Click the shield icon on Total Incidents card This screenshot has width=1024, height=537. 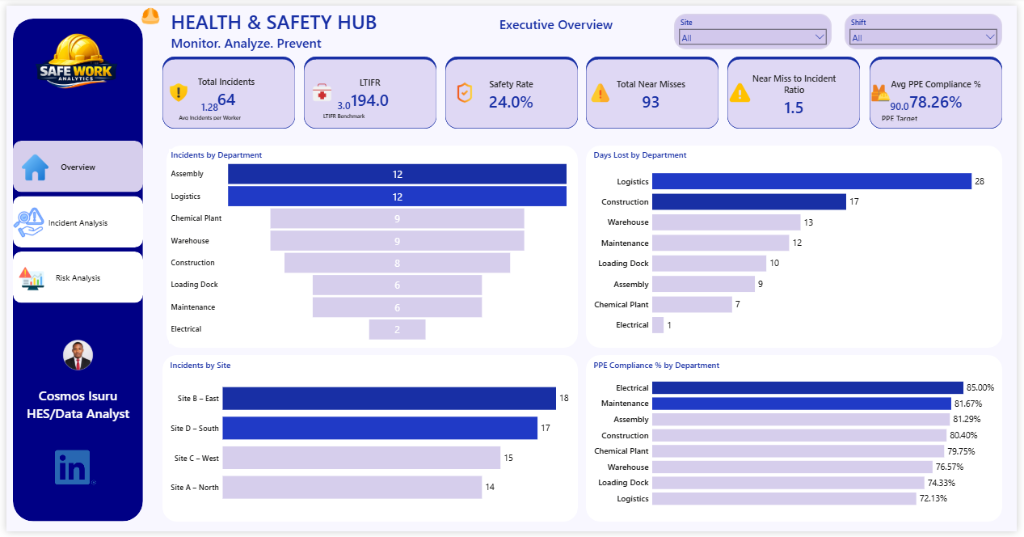(178, 92)
